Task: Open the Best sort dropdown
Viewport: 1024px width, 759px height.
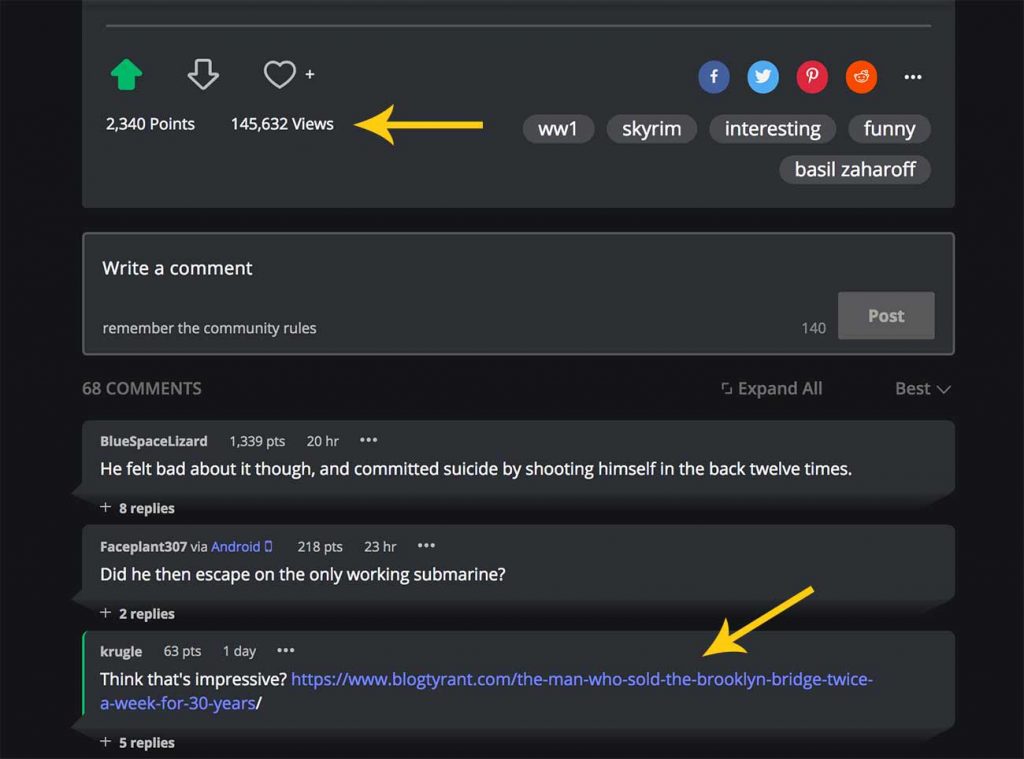Action: [922, 389]
